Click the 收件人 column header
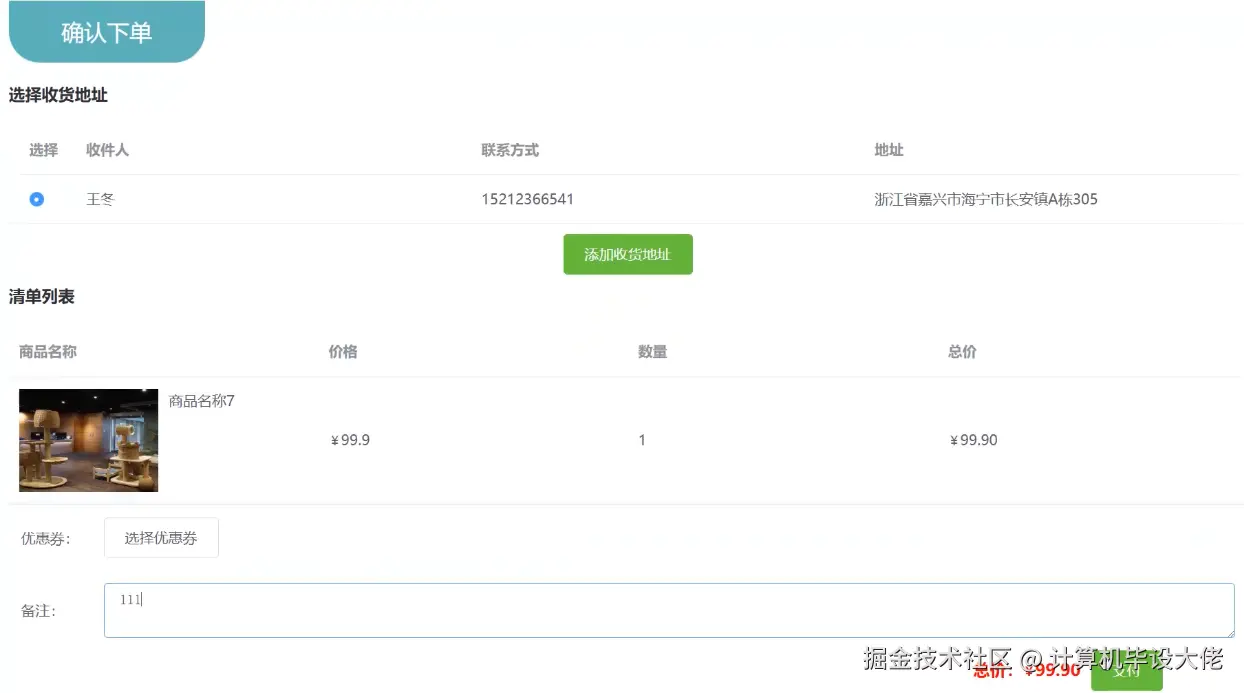The height and width of the screenshot is (693, 1244). [x=108, y=150]
